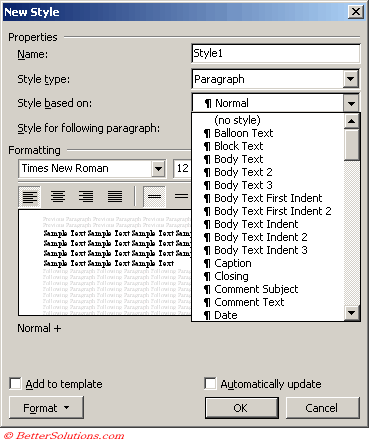The width and height of the screenshot is (369, 443).
Task: Click the Cancel button
Action: point(323,408)
